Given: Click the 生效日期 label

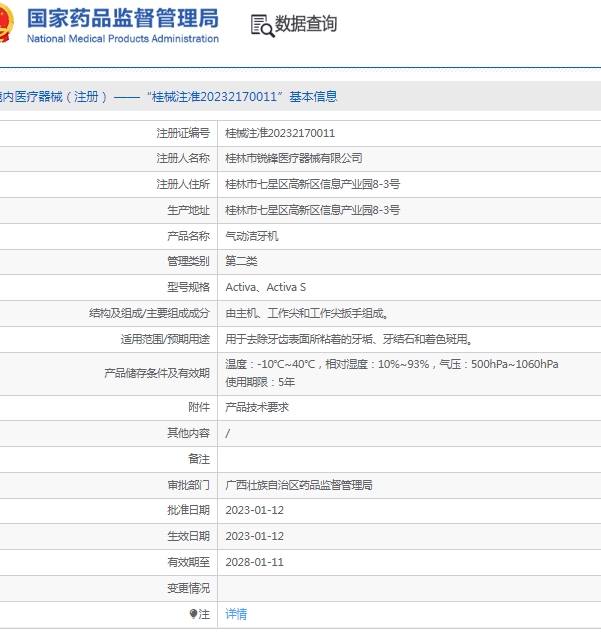Looking at the screenshot, I should (x=188, y=536).
